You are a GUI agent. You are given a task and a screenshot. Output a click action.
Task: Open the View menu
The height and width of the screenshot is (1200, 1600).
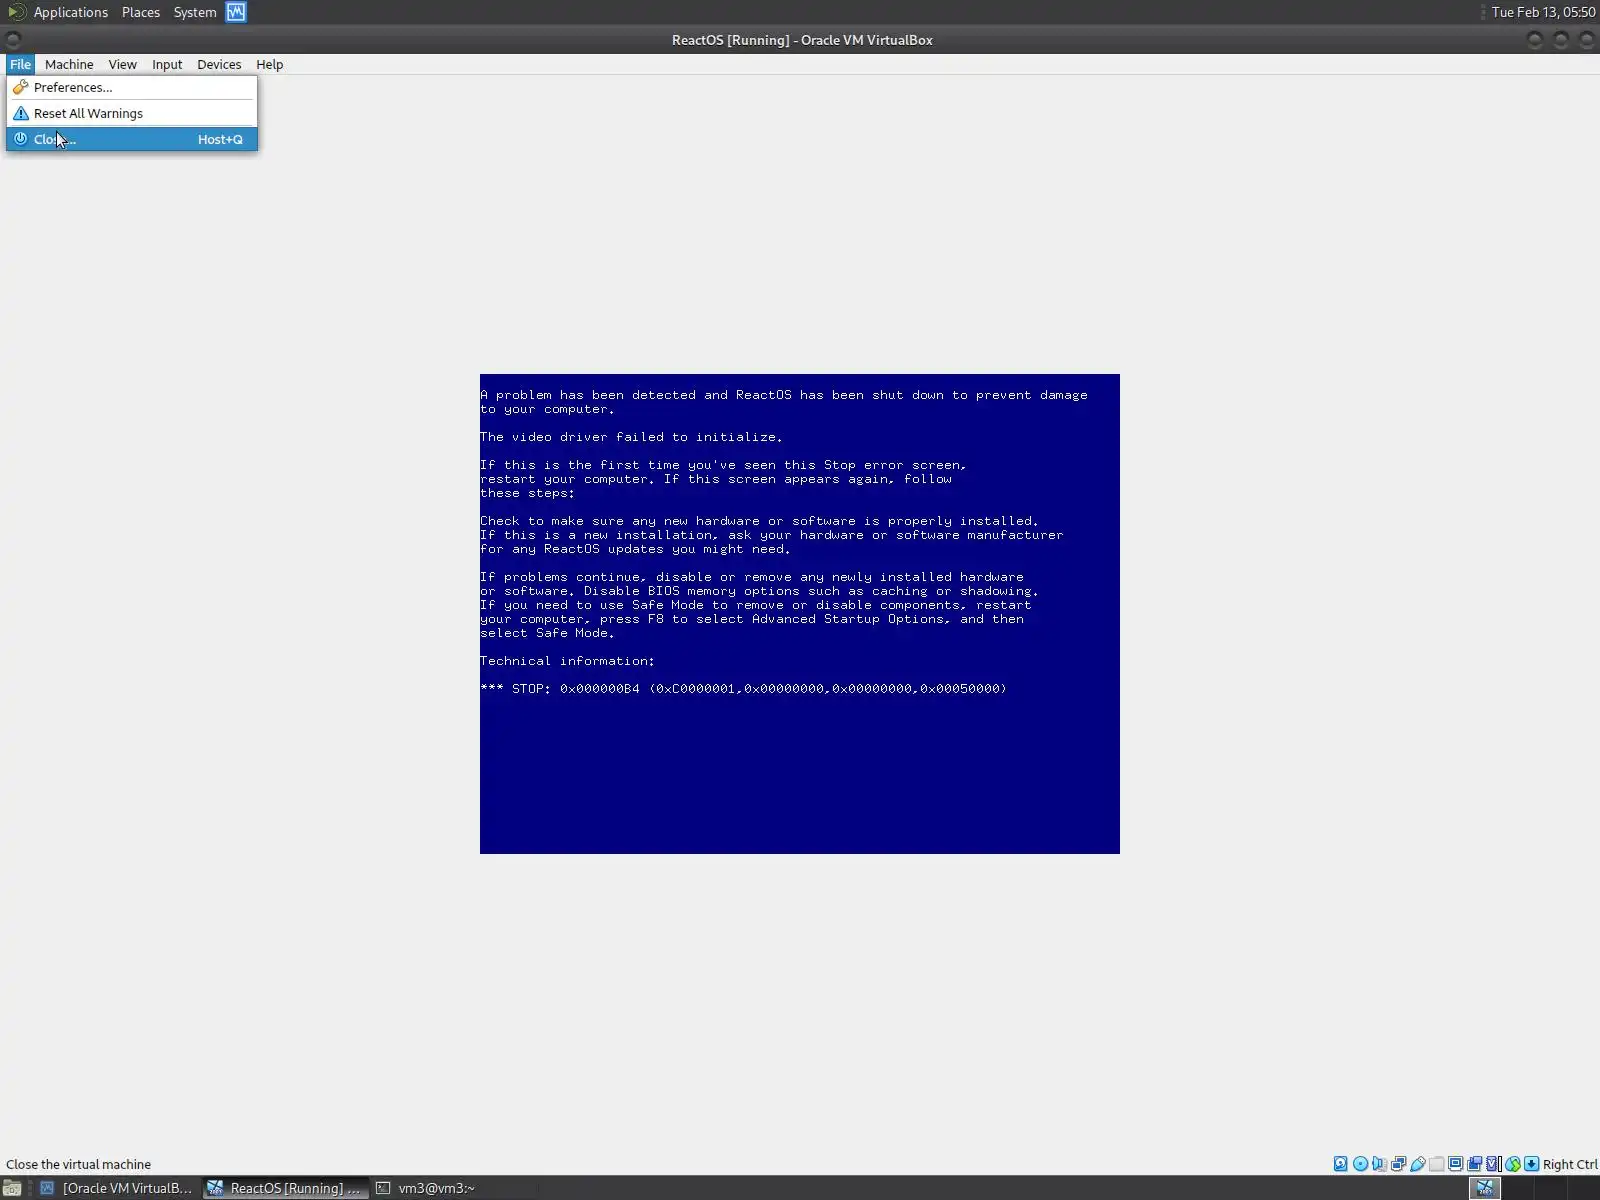click(x=122, y=64)
